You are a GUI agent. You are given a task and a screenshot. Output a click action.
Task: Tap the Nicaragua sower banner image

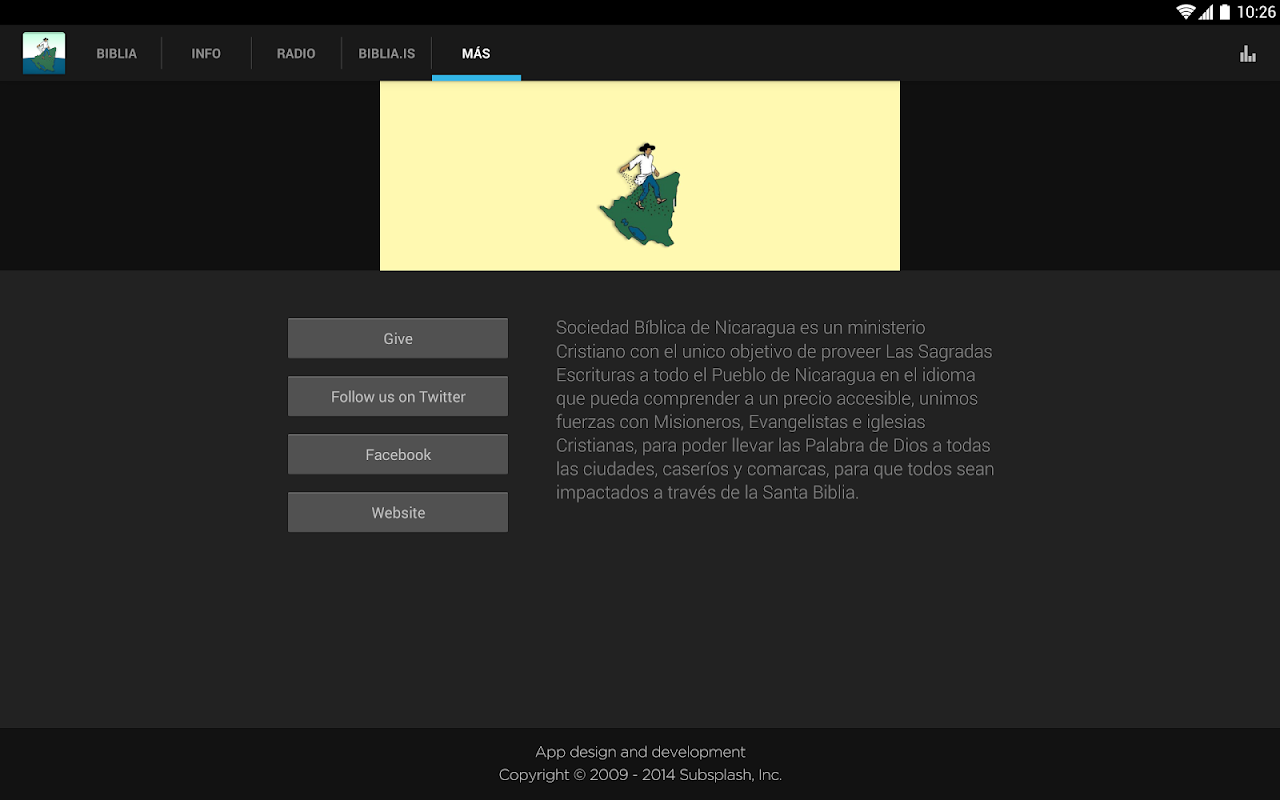(x=640, y=176)
